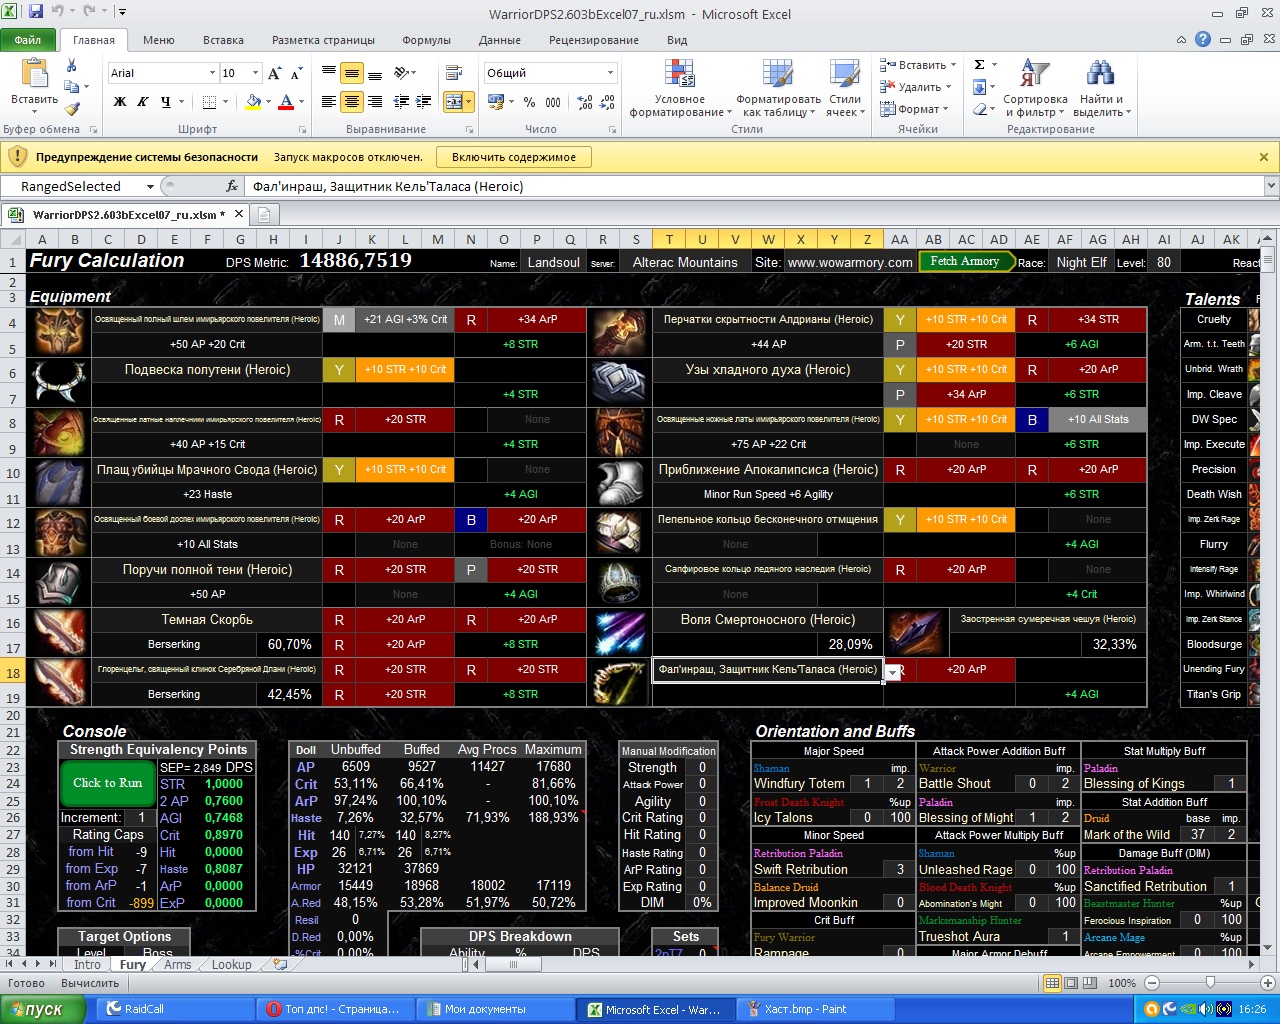Open Excel Help question mark icon

pyautogui.click(x=1203, y=39)
